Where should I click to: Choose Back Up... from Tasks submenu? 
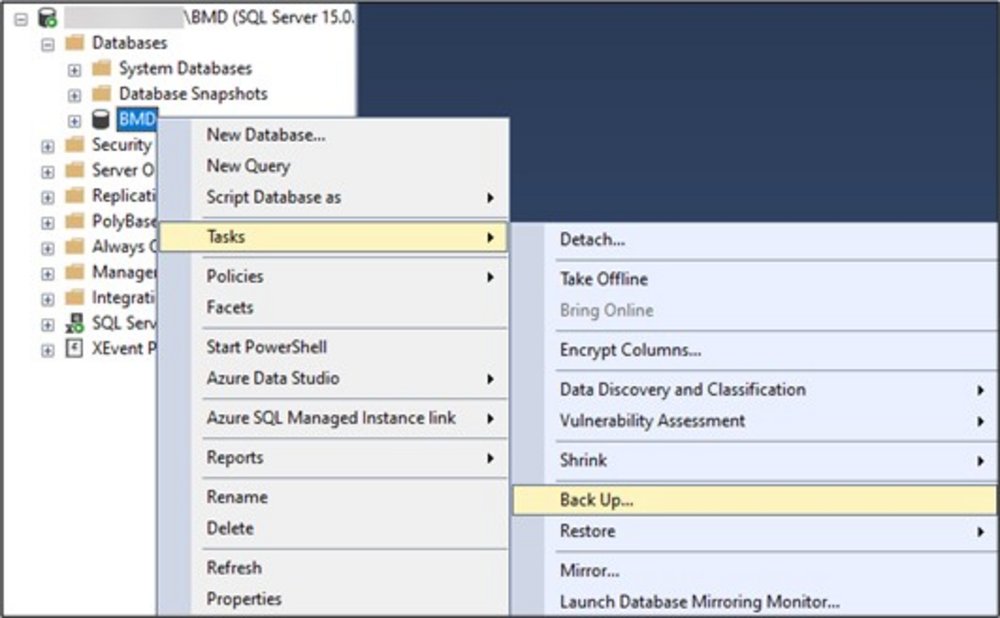point(596,500)
